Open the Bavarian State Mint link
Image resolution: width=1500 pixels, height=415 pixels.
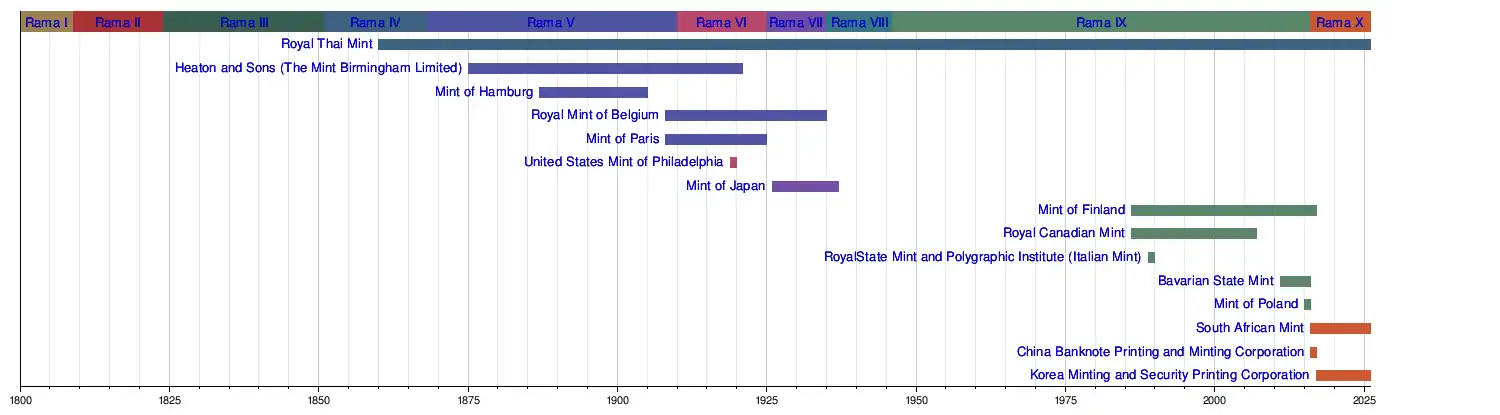1216,281
